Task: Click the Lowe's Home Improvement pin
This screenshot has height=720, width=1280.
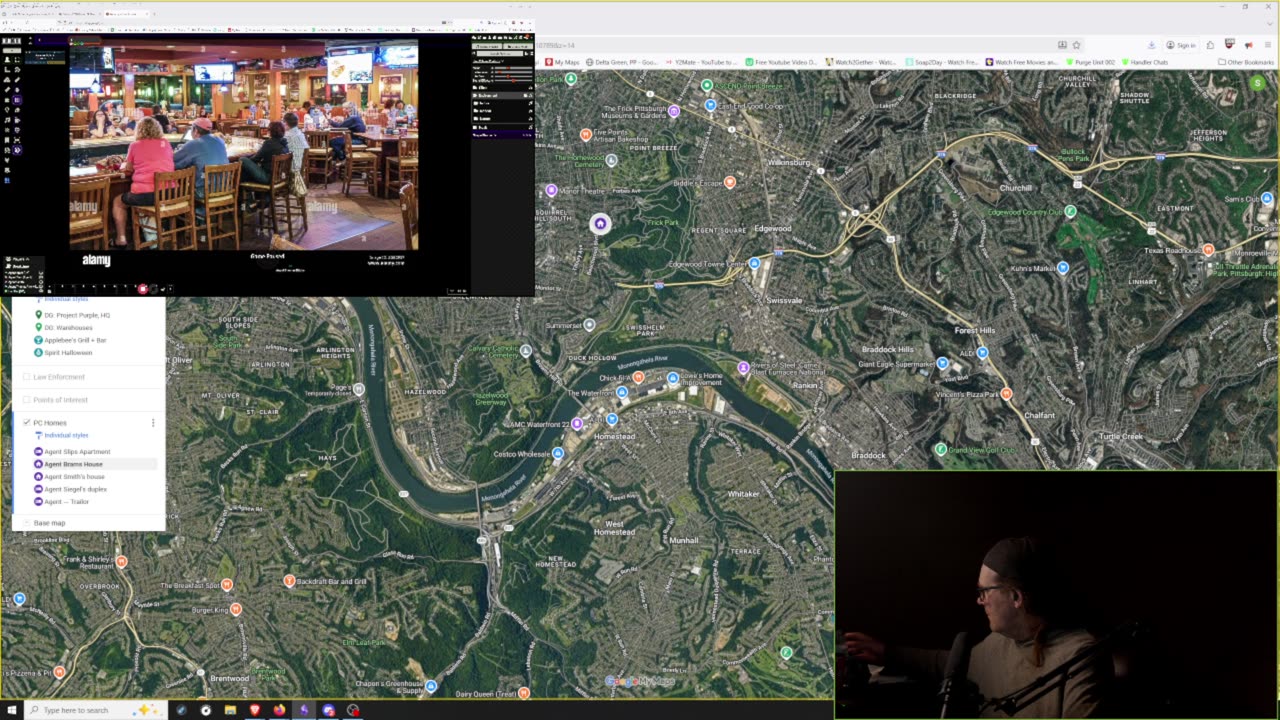Action: (673, 378)
